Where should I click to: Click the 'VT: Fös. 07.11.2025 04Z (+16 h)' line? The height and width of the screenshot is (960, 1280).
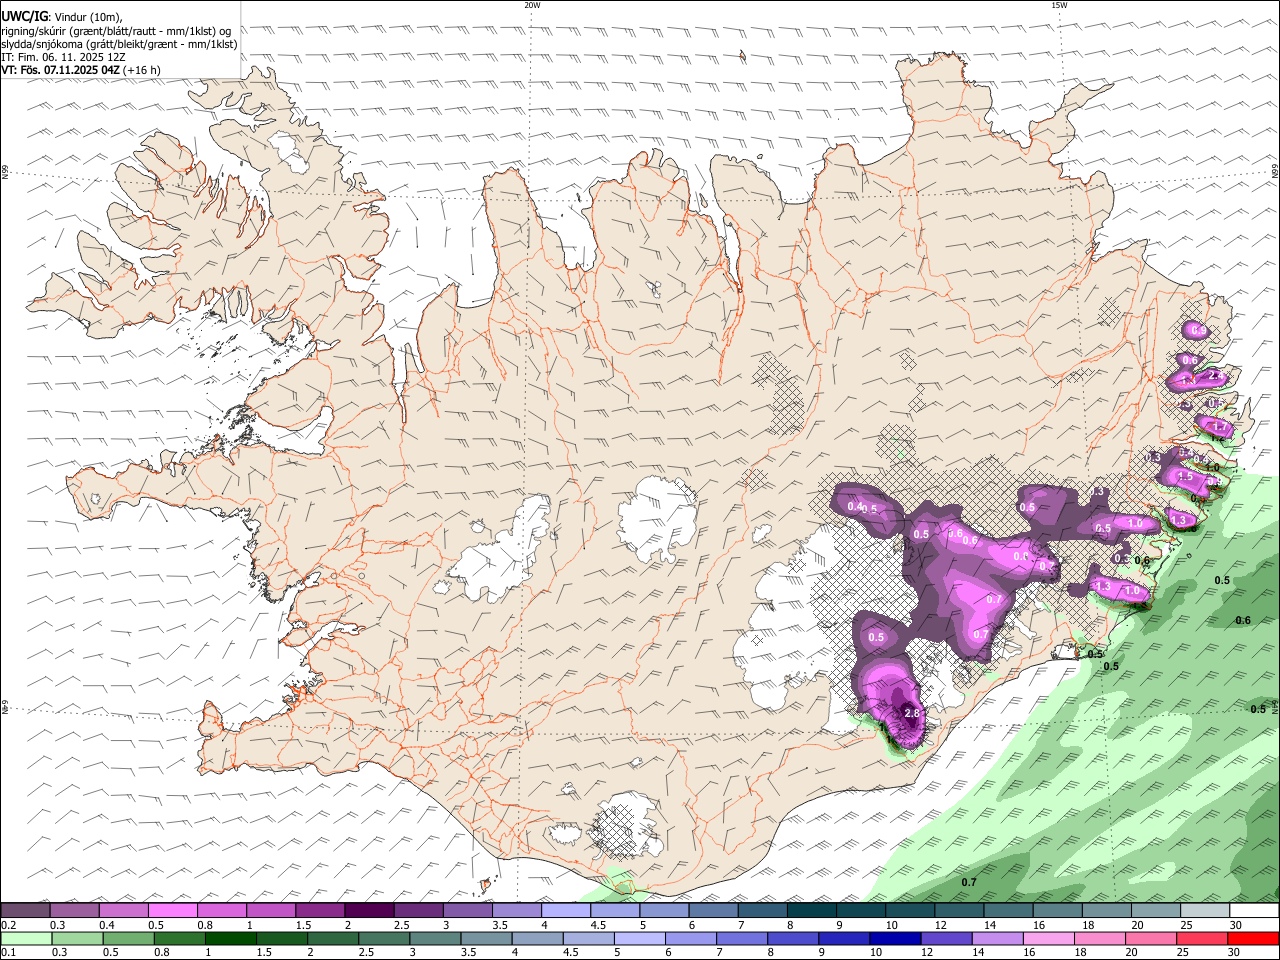[82, 70]
